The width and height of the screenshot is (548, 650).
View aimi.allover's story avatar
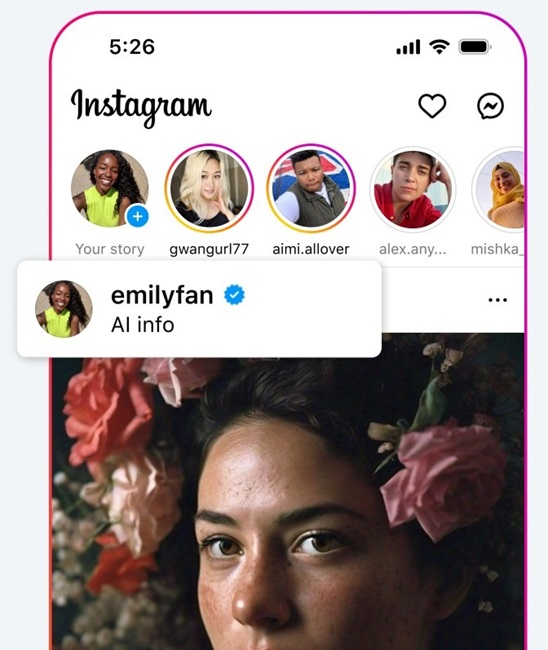point(311,188)
